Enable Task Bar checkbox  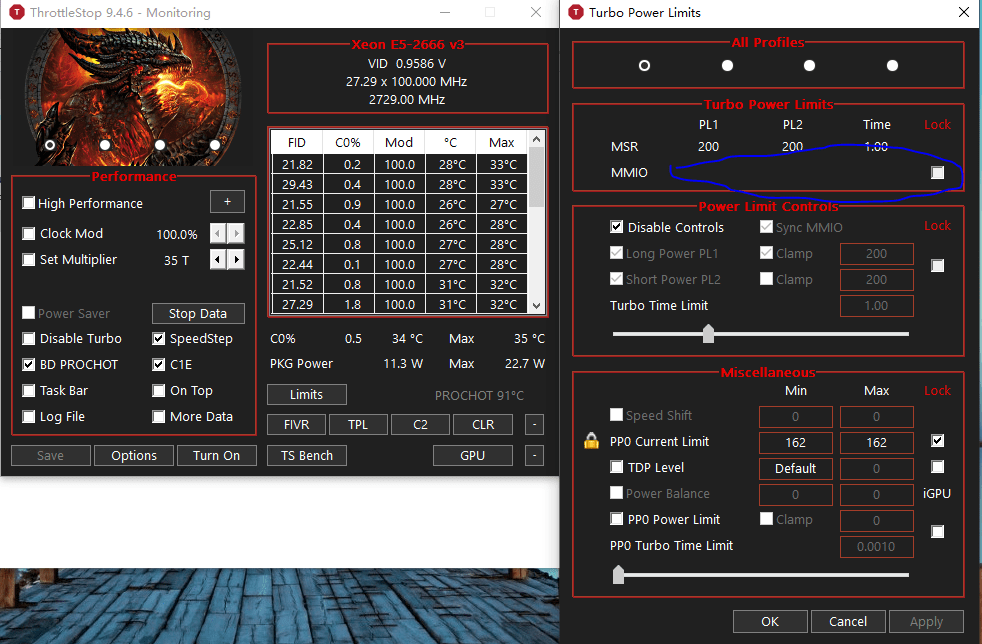click(28, 391)
